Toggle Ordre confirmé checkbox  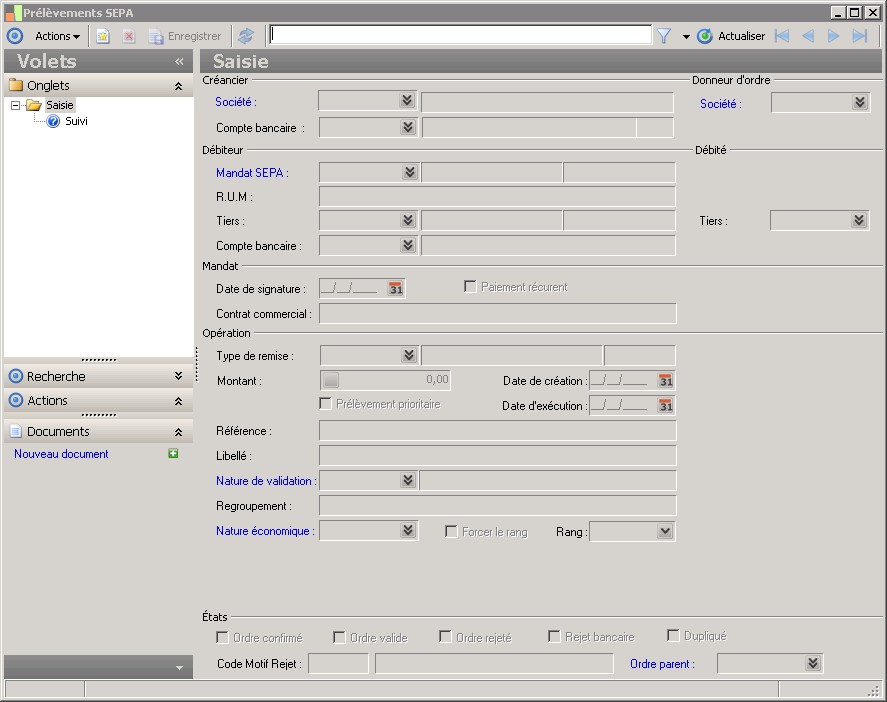(222, 637)
